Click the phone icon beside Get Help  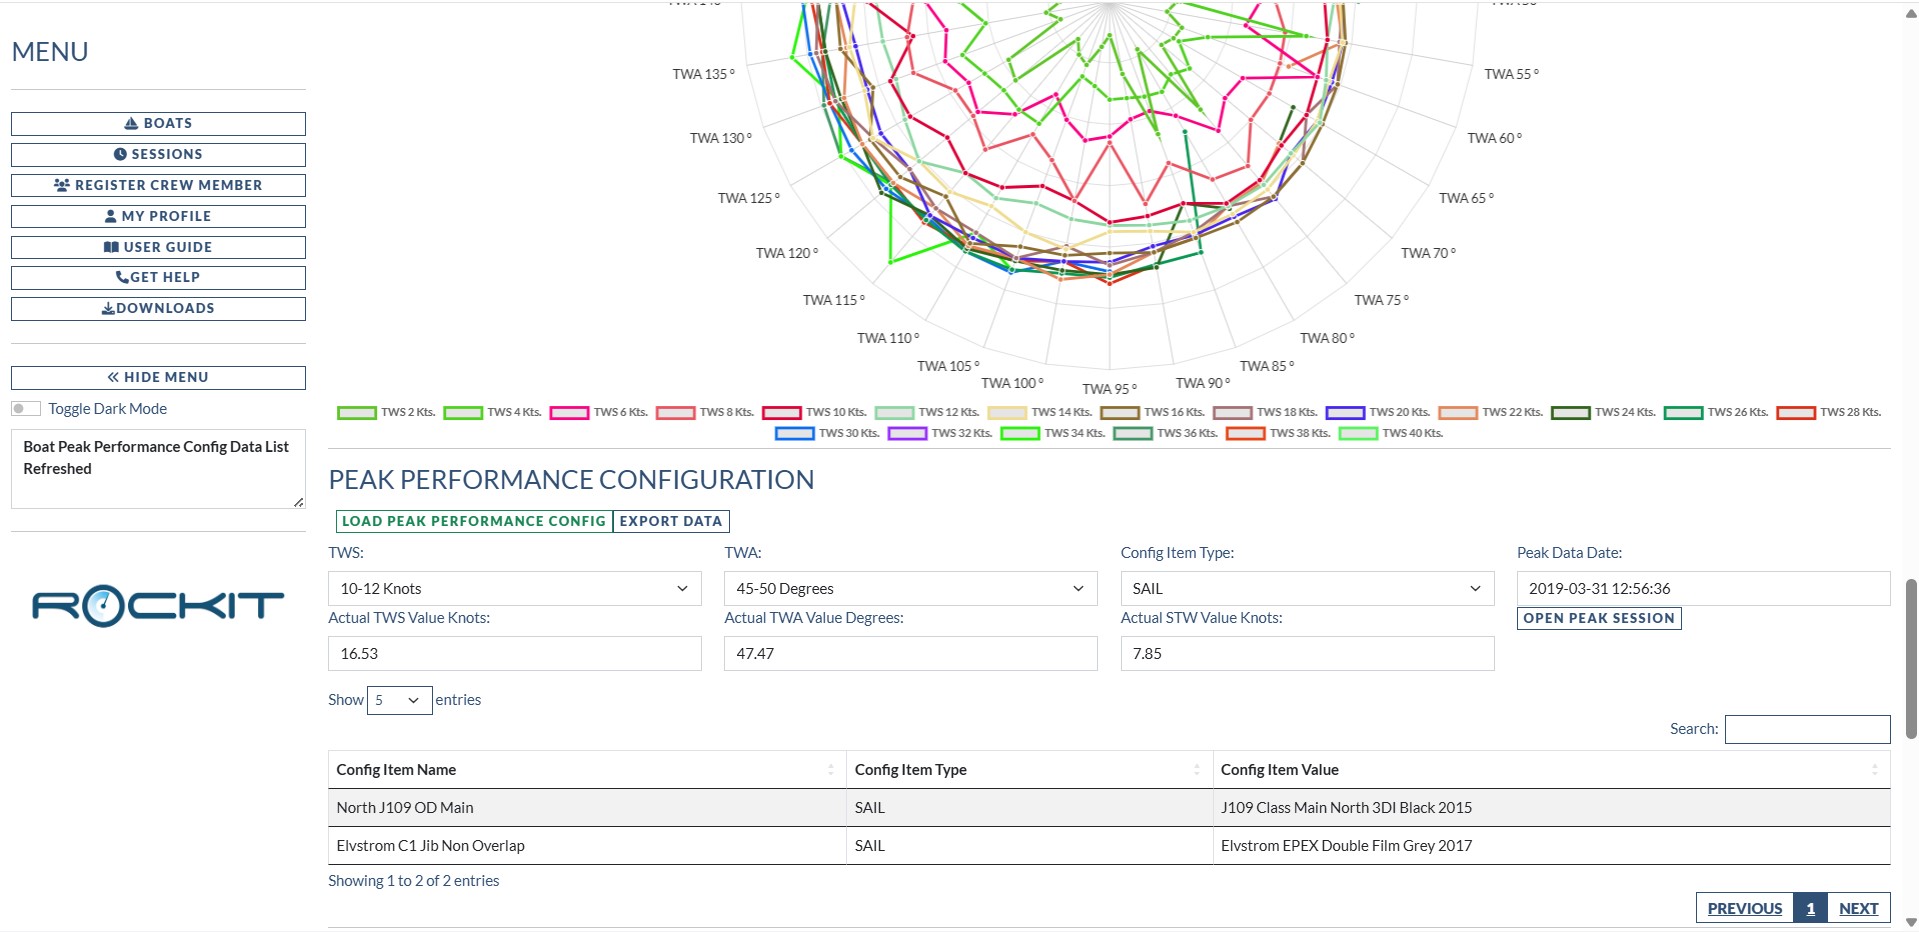point(122,278)
